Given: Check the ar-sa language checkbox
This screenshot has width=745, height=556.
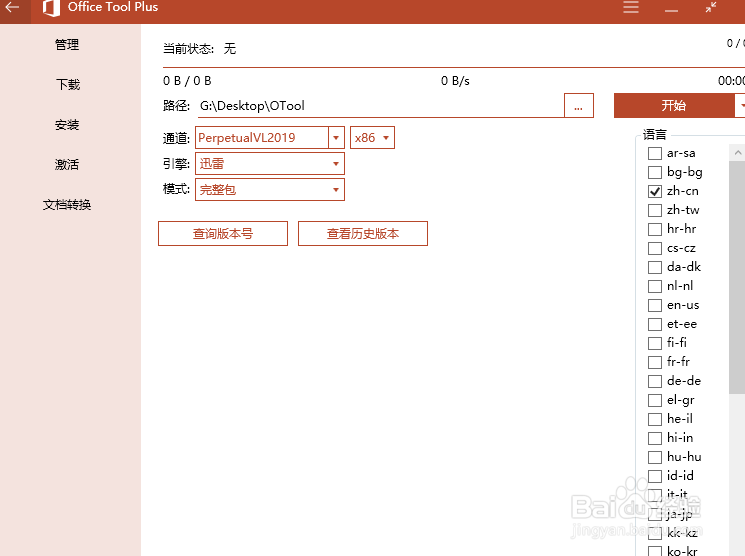Looking at the screenshot, I should coord(655,153).
